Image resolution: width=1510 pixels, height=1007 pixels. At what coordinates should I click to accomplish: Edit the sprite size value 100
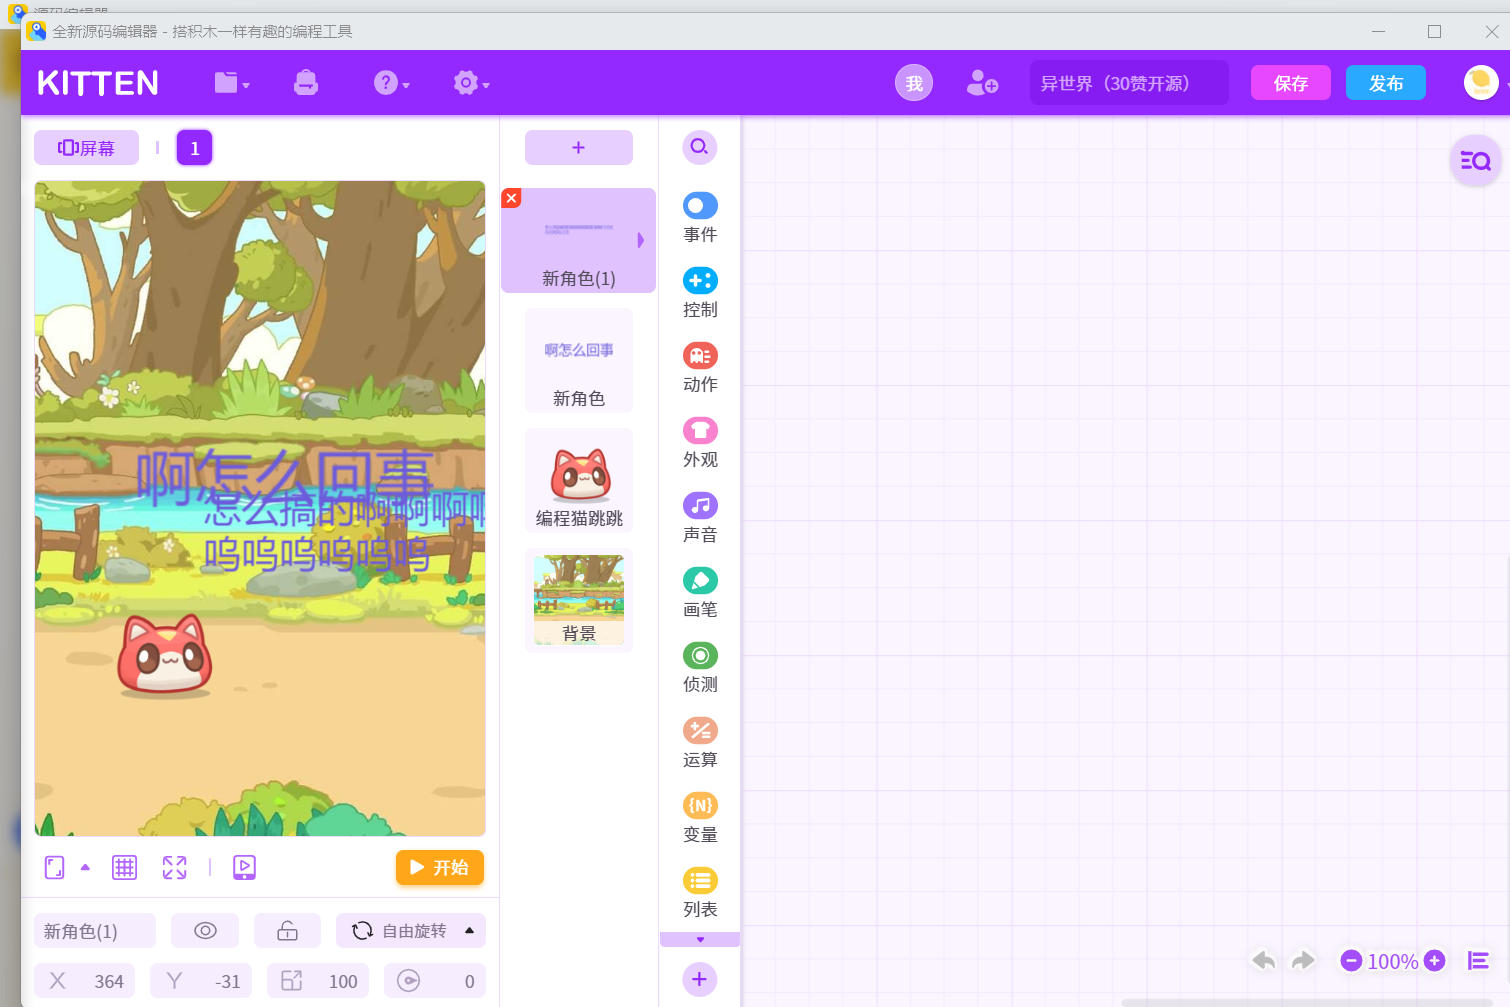click(318, 981)
